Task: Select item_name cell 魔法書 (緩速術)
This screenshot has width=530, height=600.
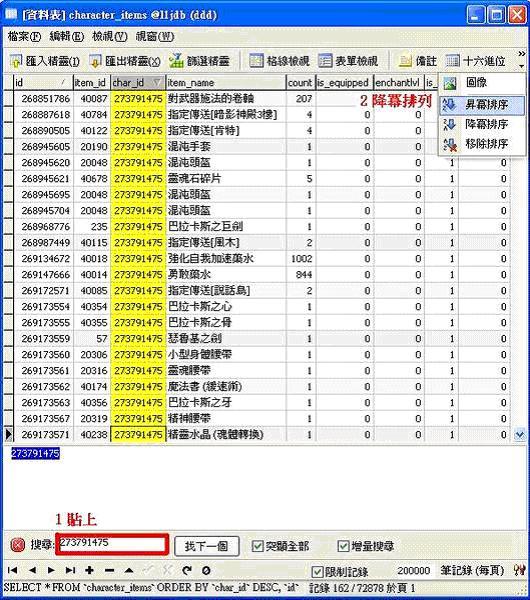Action: [x=226, y=387]
